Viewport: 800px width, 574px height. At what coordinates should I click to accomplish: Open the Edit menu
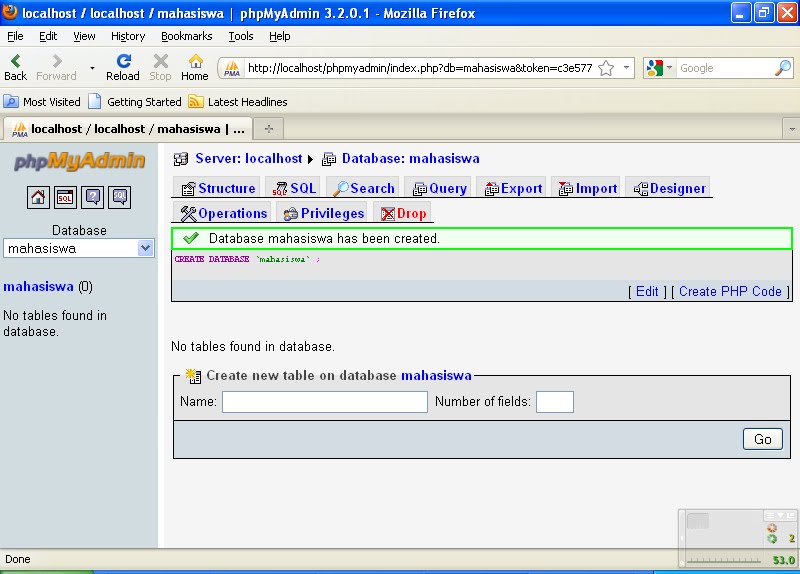pos(48,36)
